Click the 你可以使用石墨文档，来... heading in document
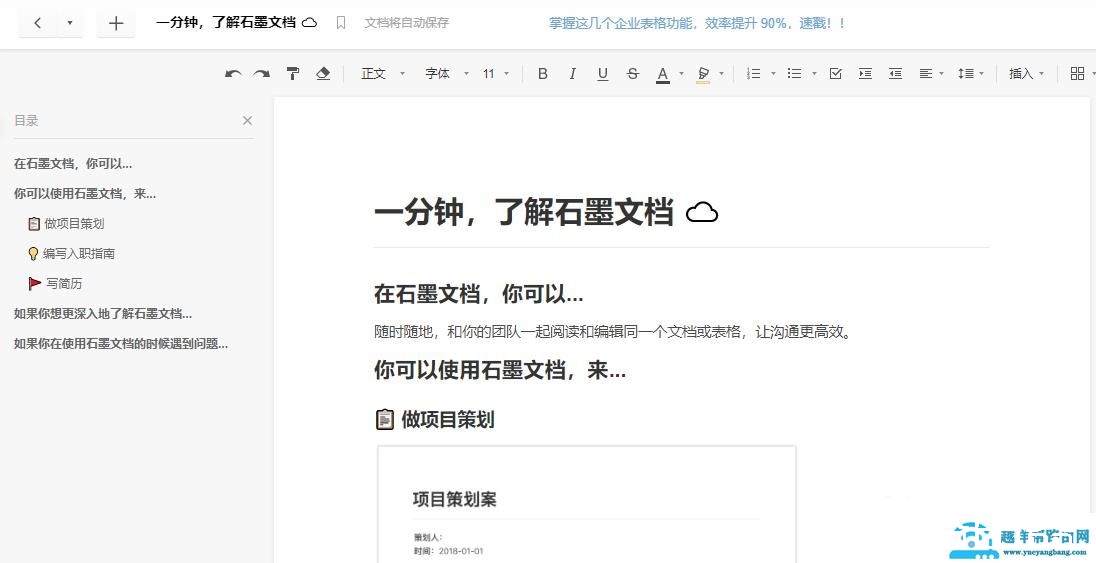This screenshot has height=563, width=1096. [x=500, y=370]
